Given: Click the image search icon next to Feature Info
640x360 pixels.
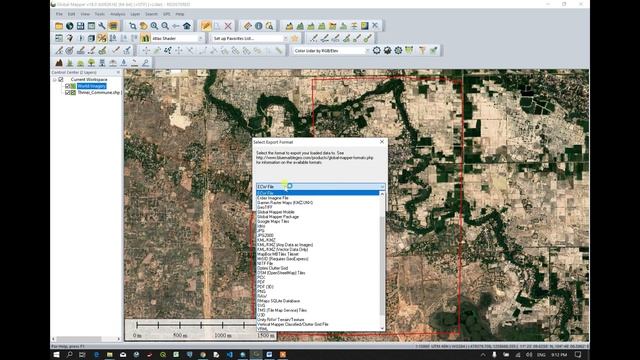Looking at the screenshot, I should 269,26.
